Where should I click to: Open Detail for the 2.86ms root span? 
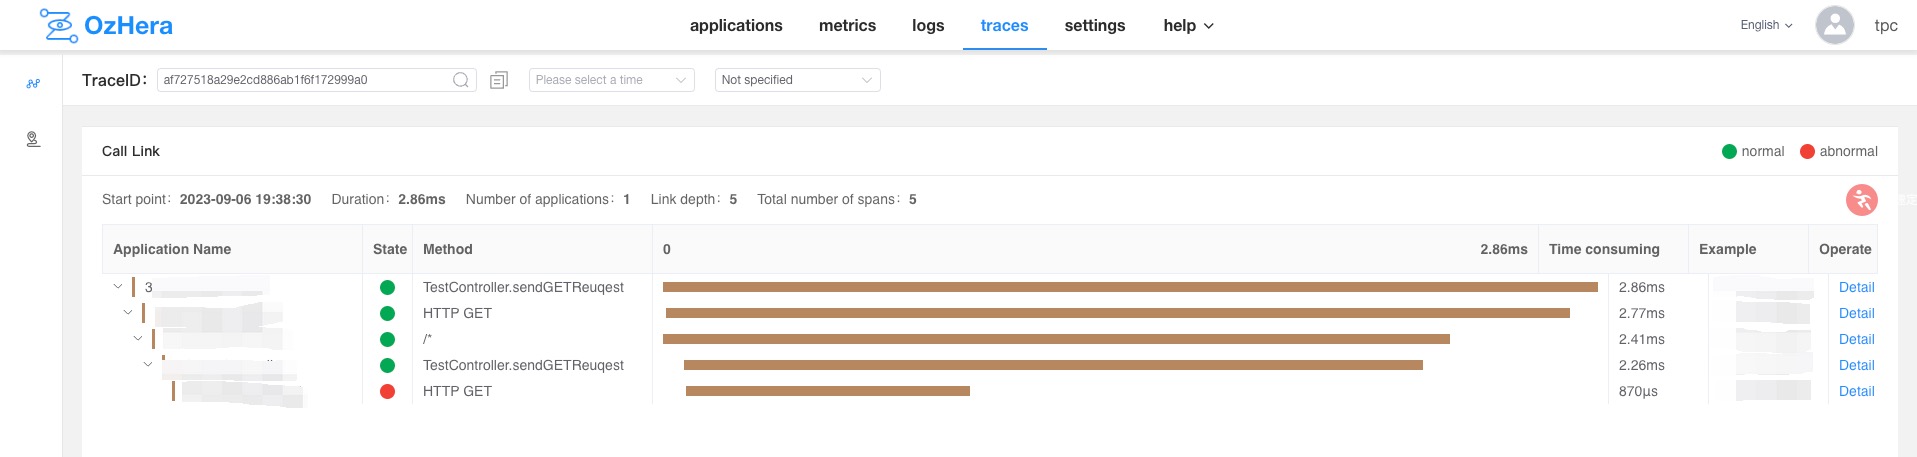point(1856,288)
